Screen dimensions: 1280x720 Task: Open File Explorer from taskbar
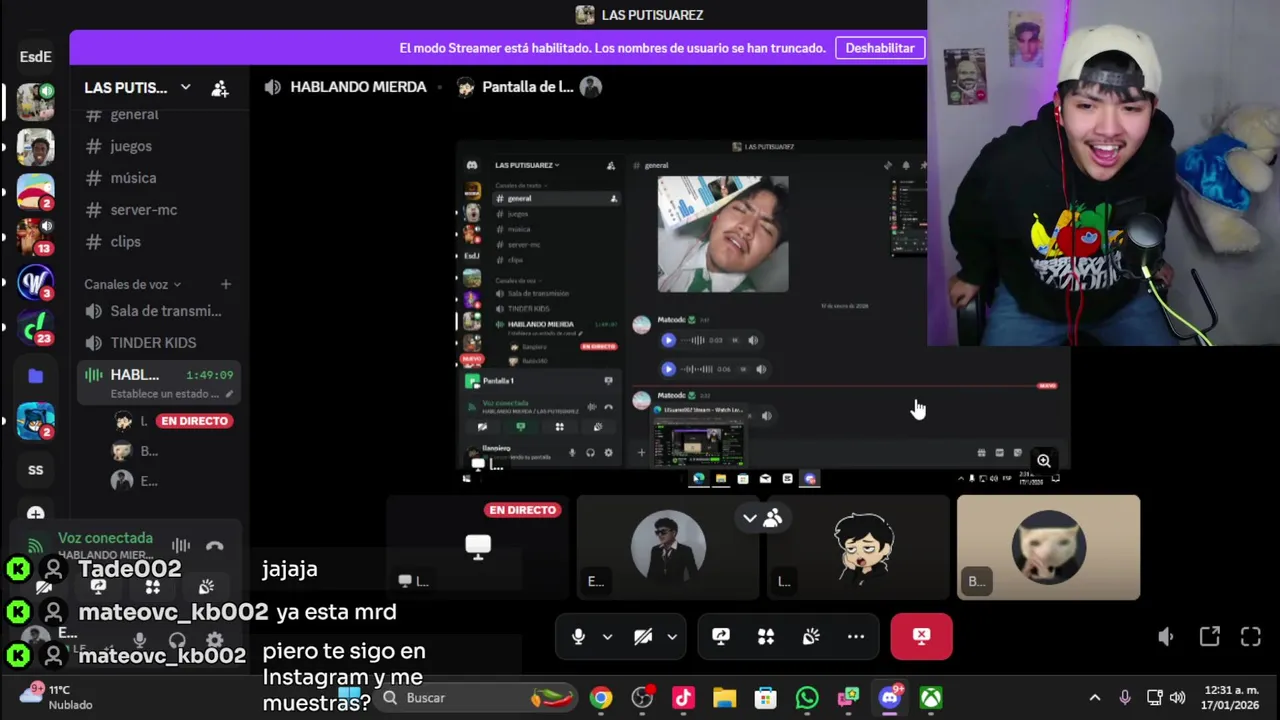724,698
